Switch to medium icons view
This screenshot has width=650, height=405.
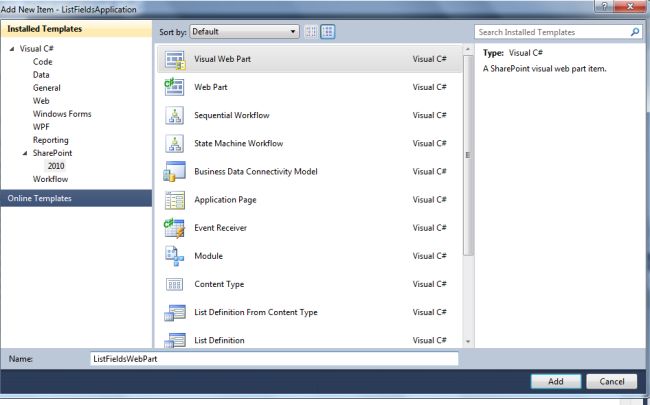point(327,32)
